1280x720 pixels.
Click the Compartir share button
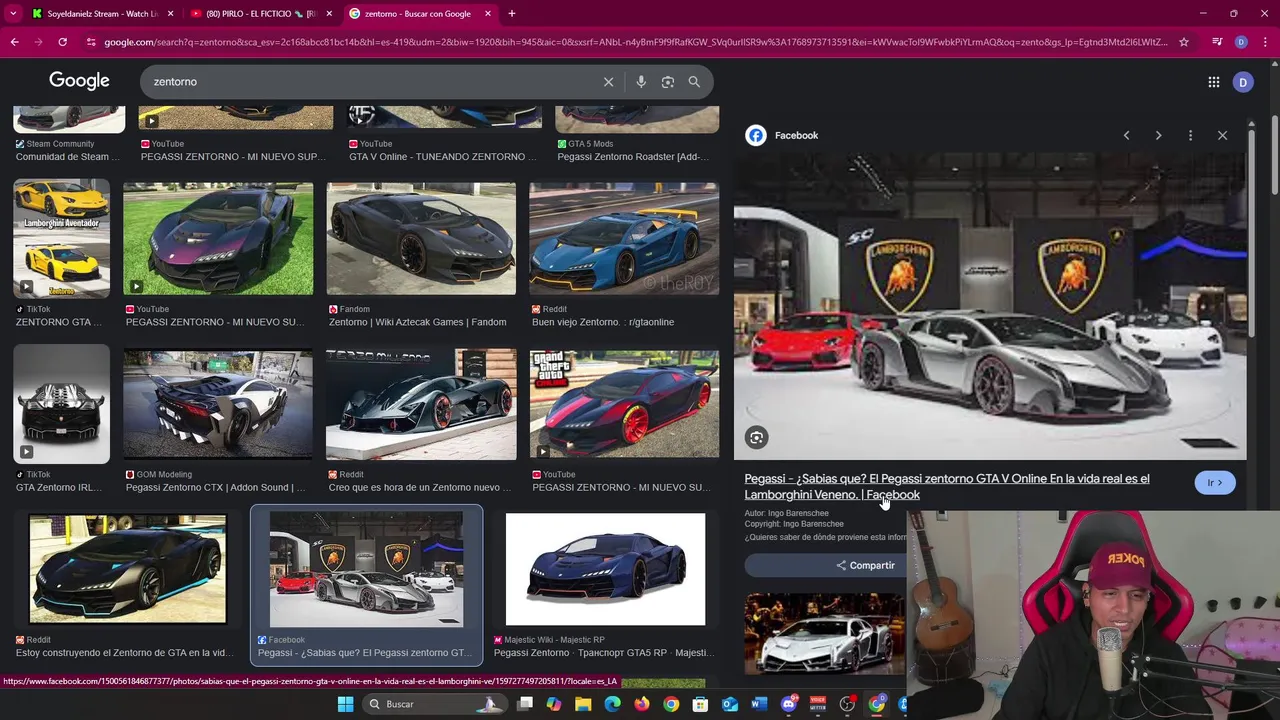coord(865,565)
